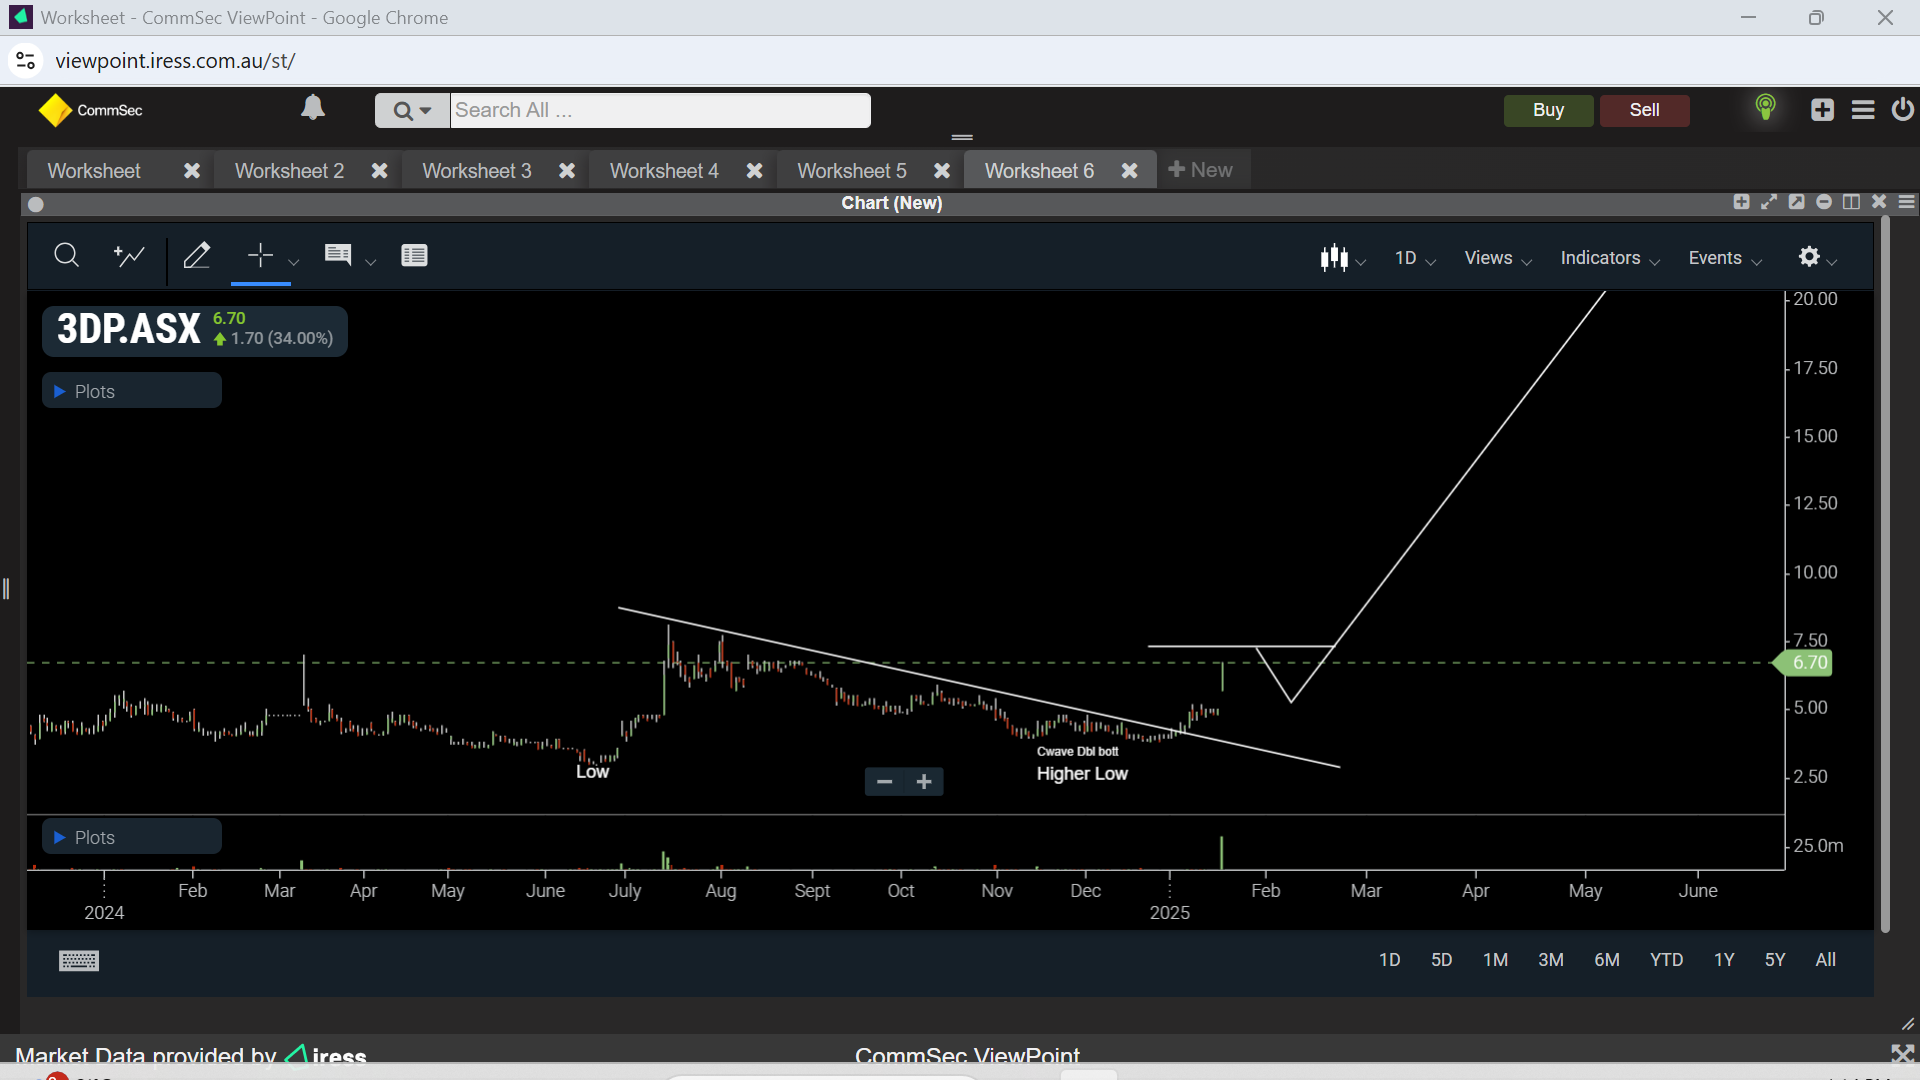Click the add widget plus icon in header

[1822, 110]
